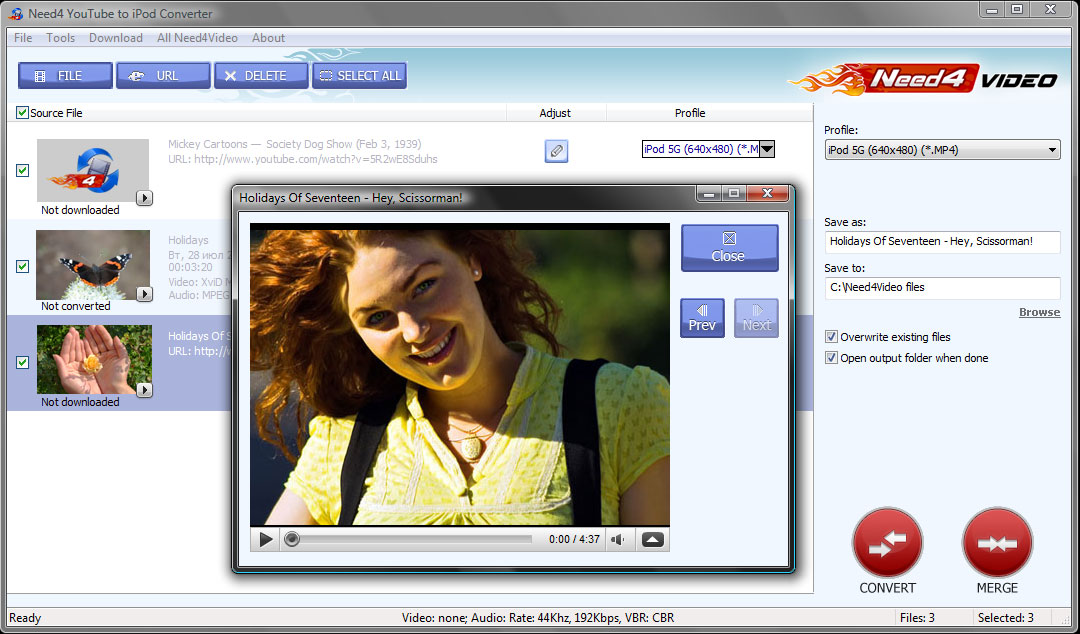Click the Save as filename field

coord(942,241)
